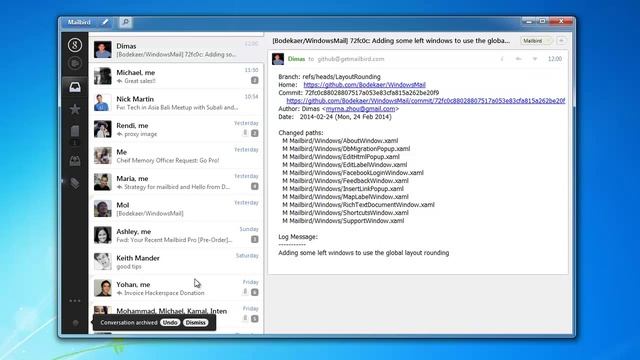Open Home link github.com/Bodekaer/WindowsMail
640x360 pixels.
364,85
